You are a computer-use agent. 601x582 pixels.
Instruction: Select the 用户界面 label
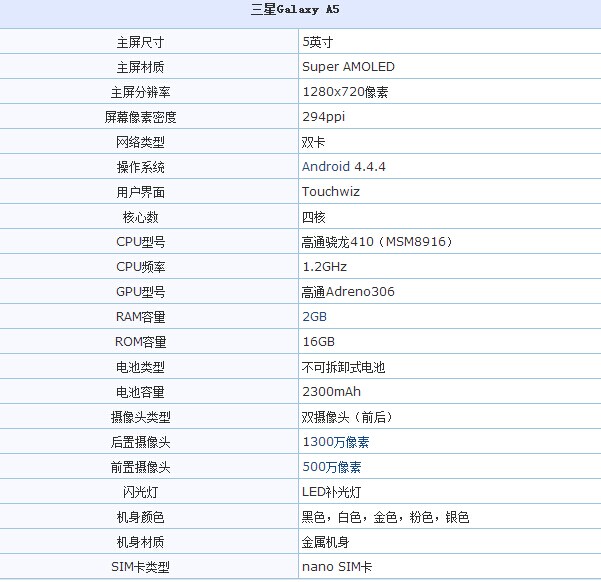click(140, 192)
